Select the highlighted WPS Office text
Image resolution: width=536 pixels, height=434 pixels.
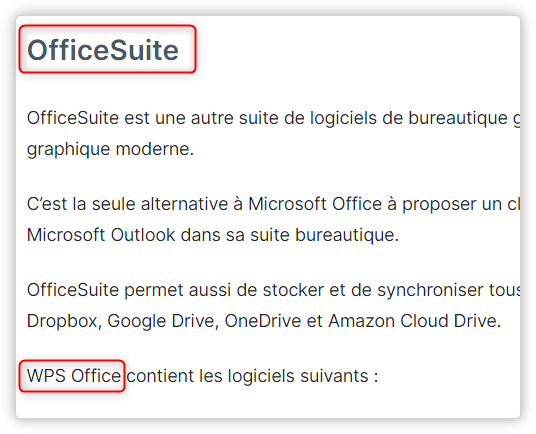click(73, 376)
